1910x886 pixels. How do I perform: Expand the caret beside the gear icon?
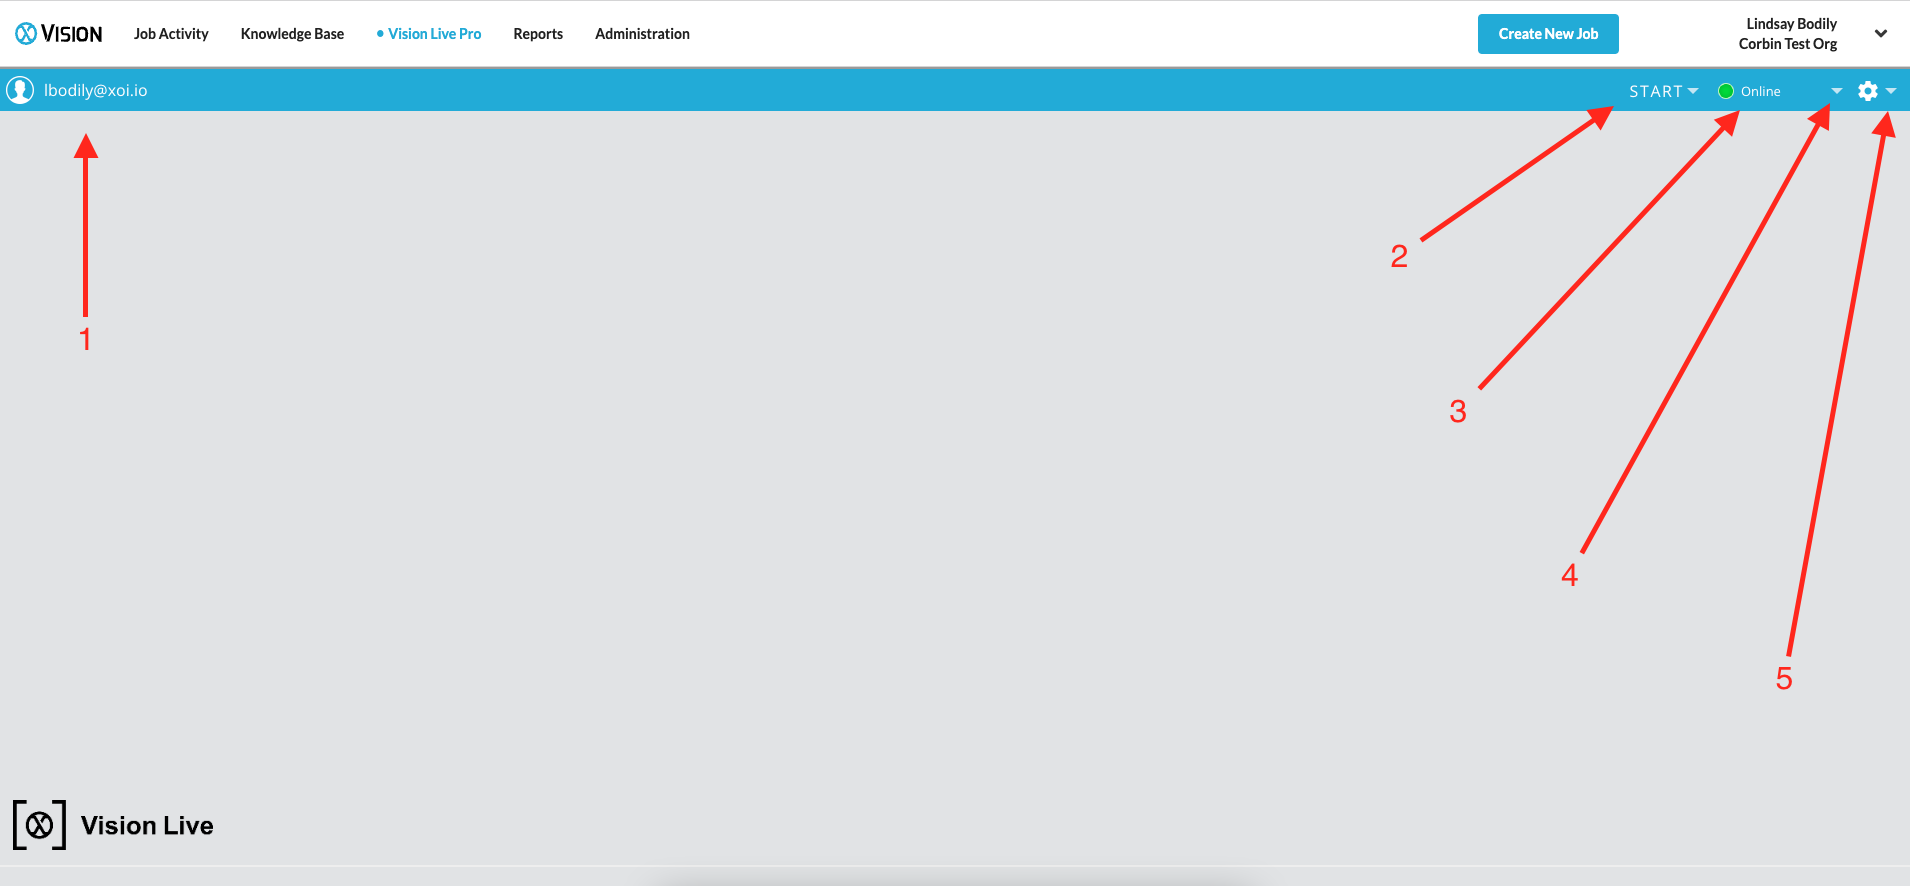tap(1891, 91)
